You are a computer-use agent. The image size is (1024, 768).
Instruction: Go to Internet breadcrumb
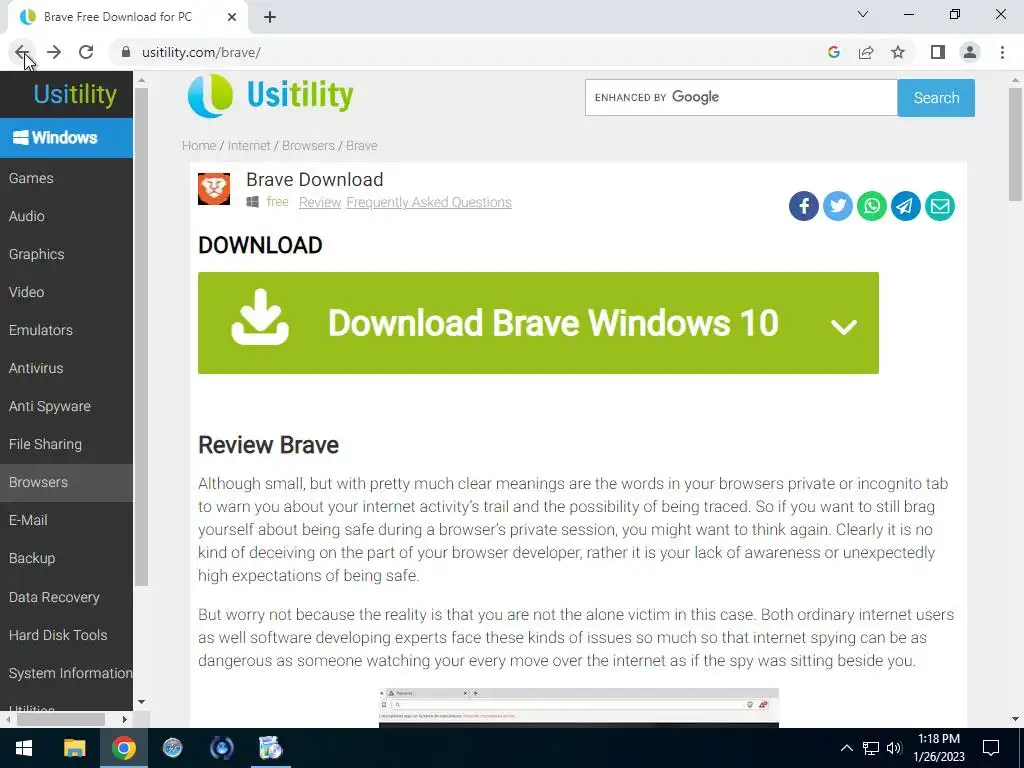click(249, 146)
